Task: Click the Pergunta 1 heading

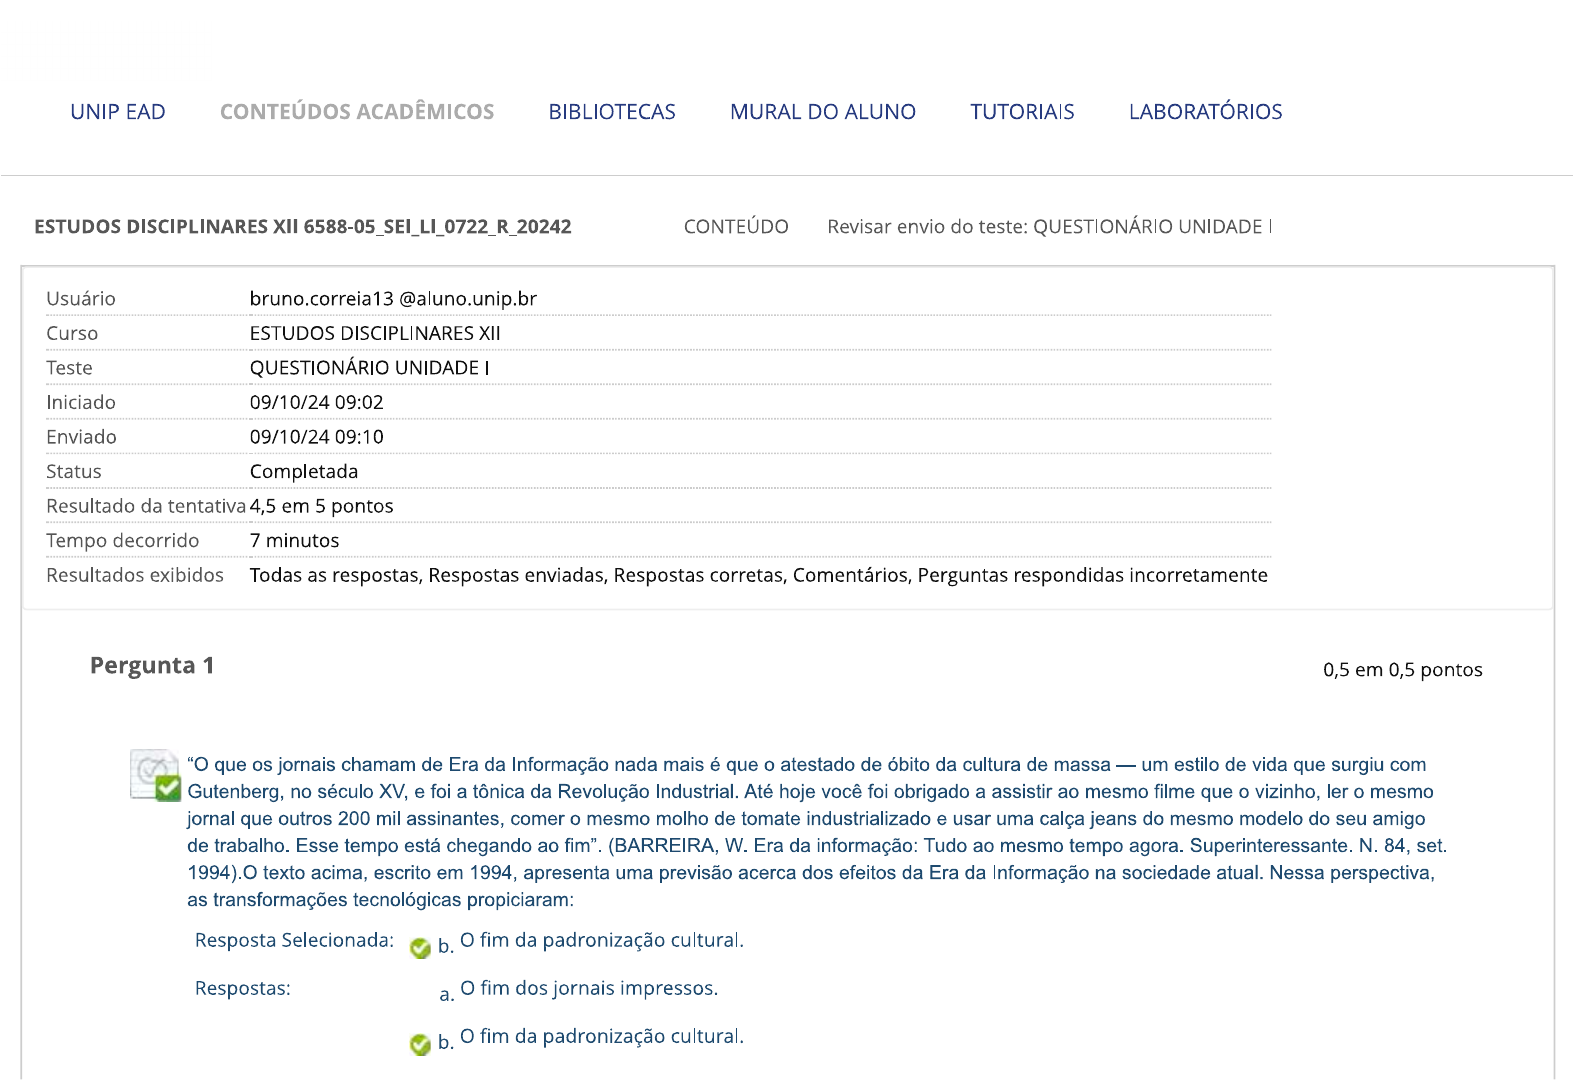Action: click(x=152, y=666)
